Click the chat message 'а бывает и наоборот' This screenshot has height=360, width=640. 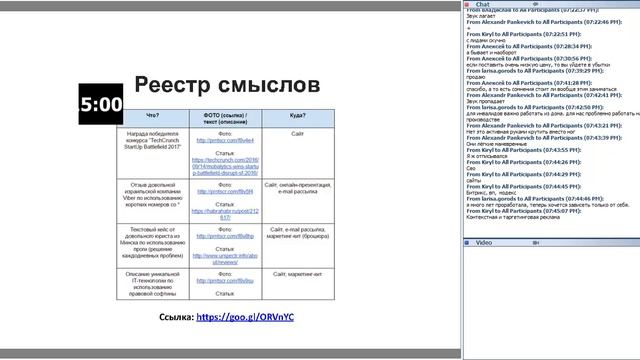click(x=491, y=53)
